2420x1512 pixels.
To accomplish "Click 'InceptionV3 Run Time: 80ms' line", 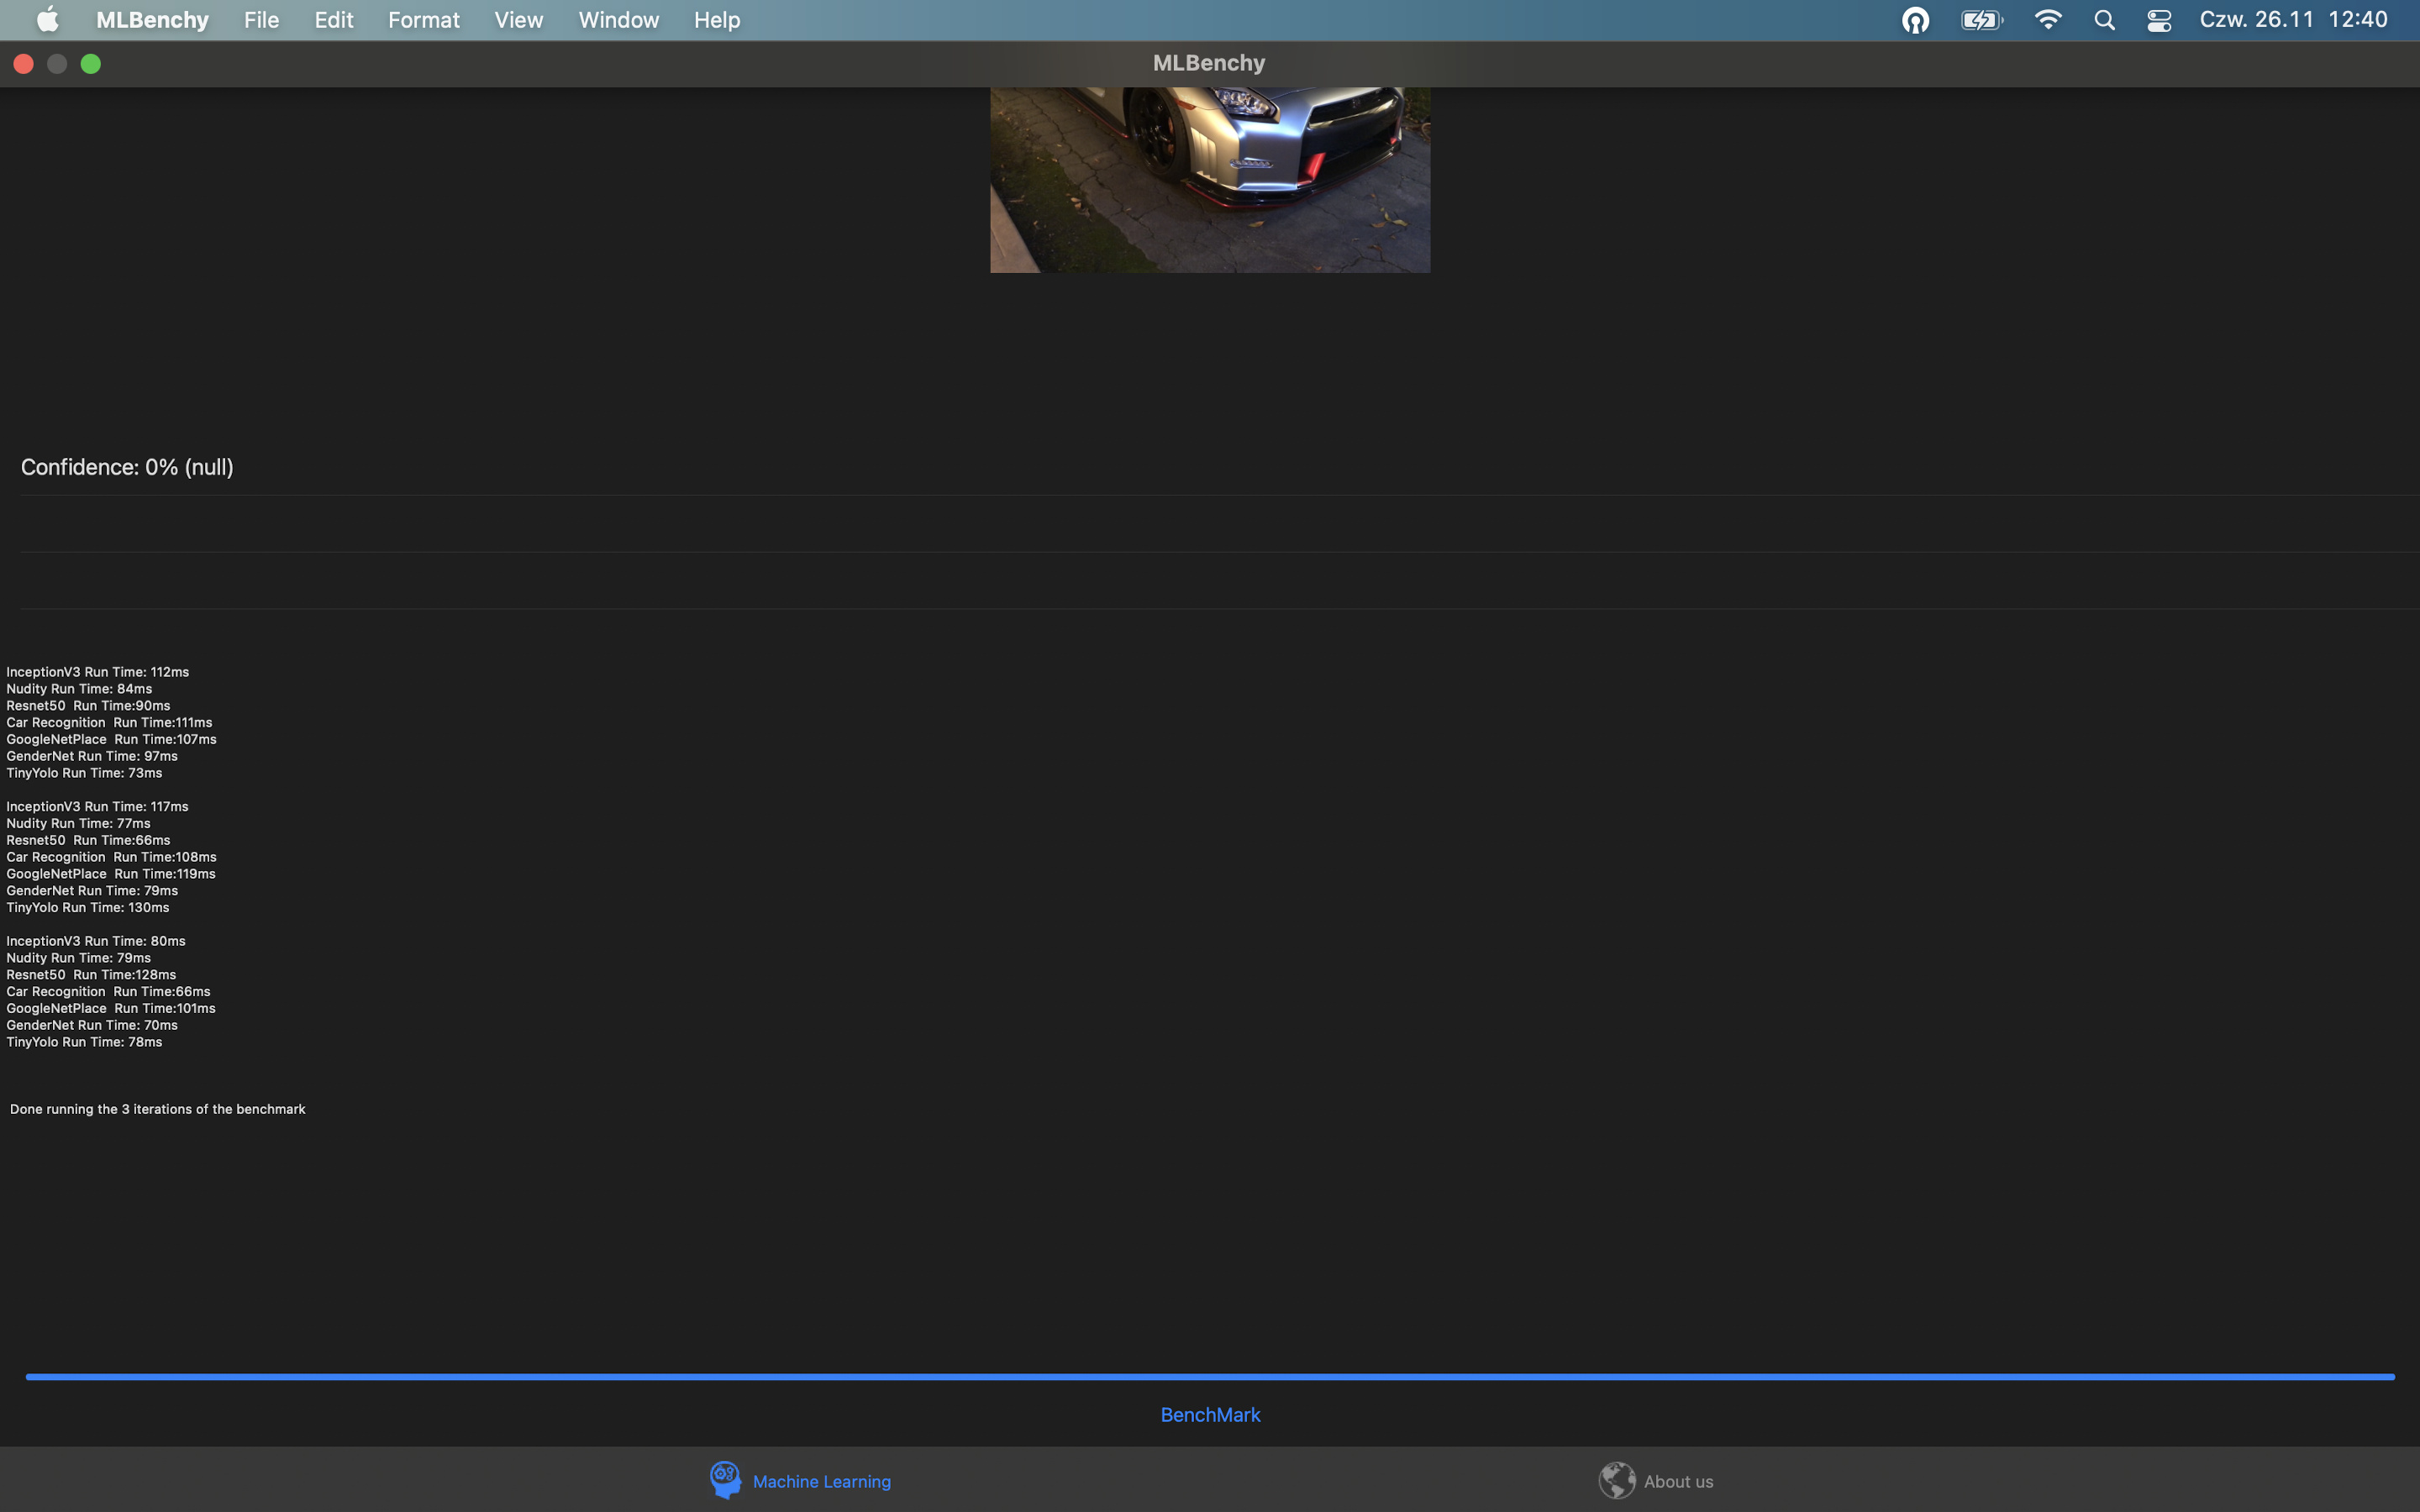I will (96, 941).
